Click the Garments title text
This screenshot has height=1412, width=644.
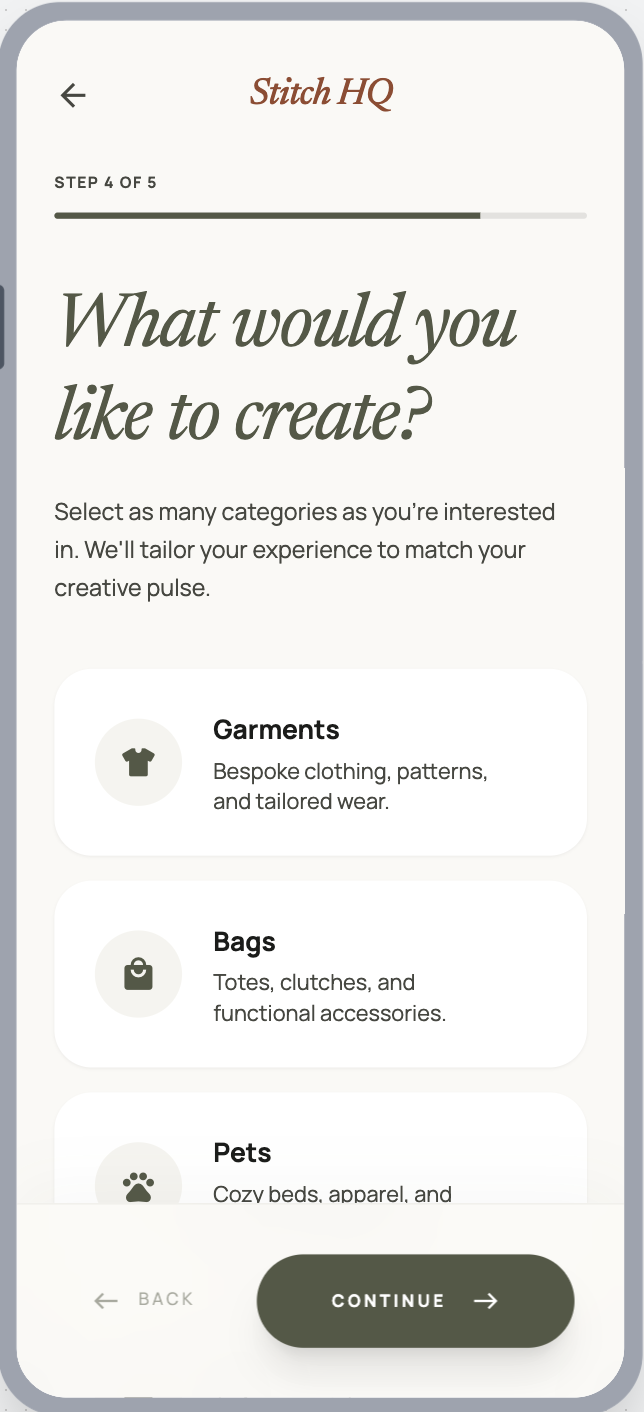pyautogui.click(x=276, y=730)
